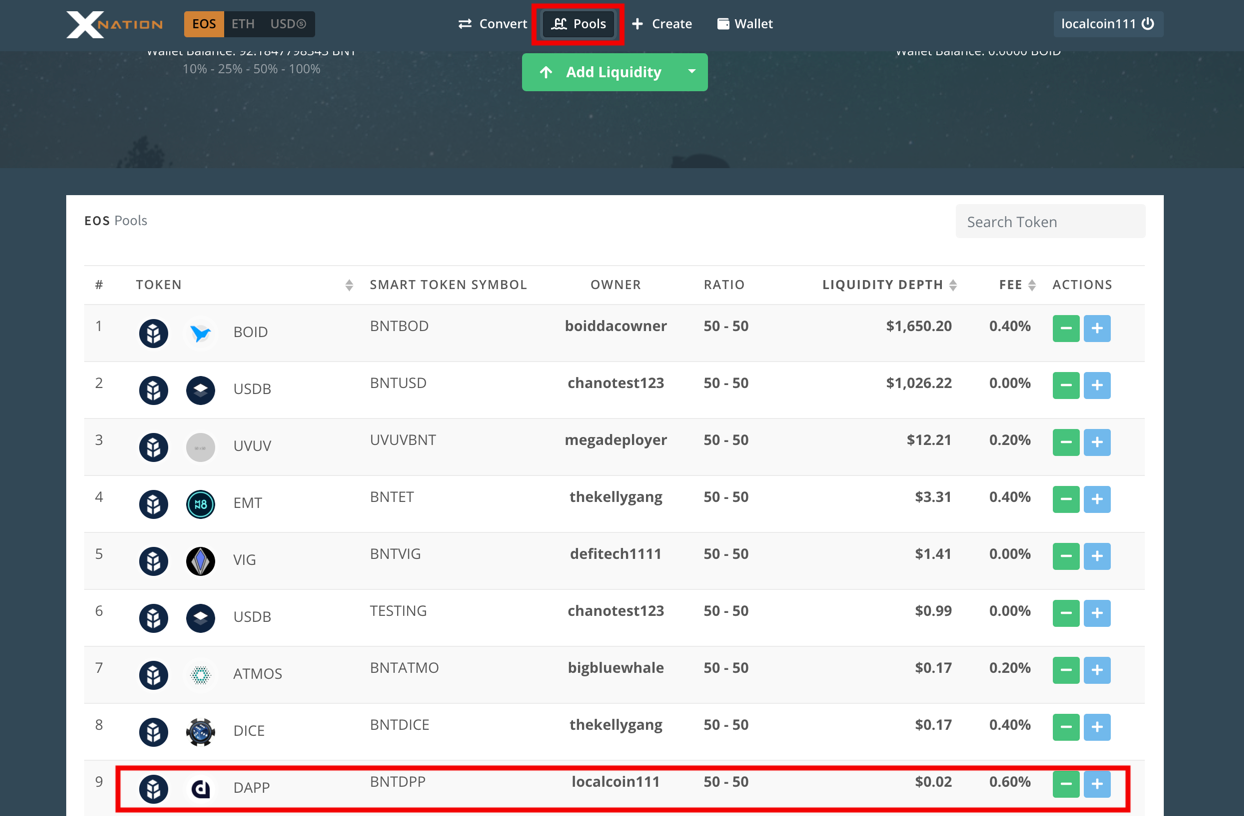Click liquidity depth $12.21
Image resolution: width=1244 pixels, height=816 pixels.
click(x=929, y=440)
